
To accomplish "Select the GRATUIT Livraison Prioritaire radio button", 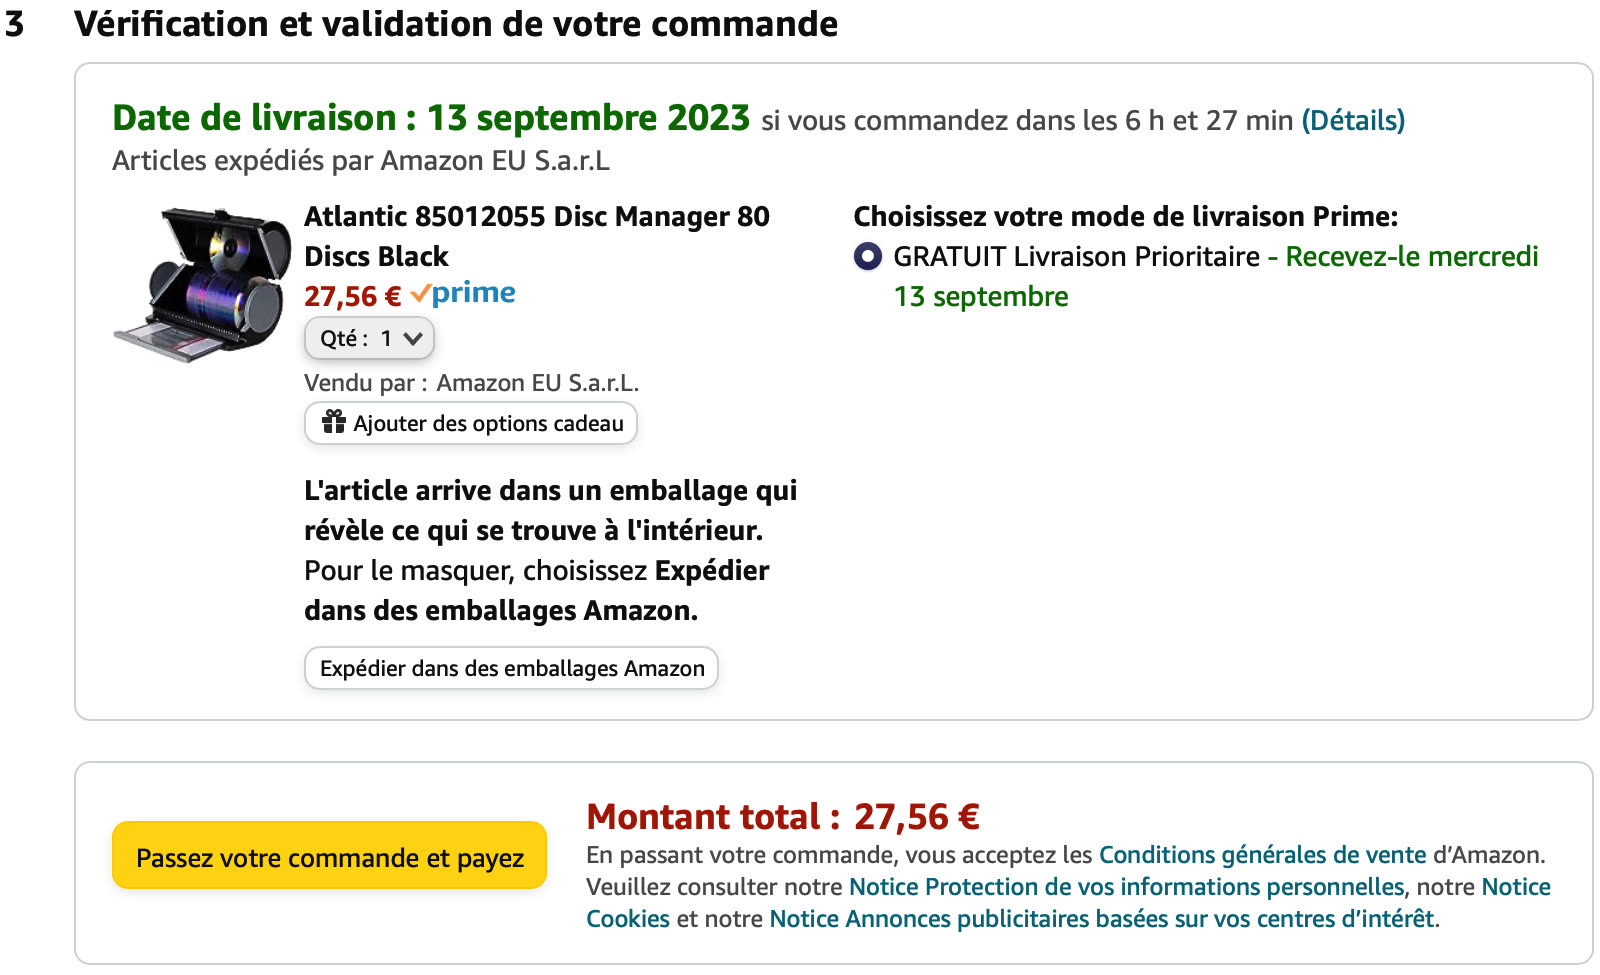I will [x=868, y=257].
